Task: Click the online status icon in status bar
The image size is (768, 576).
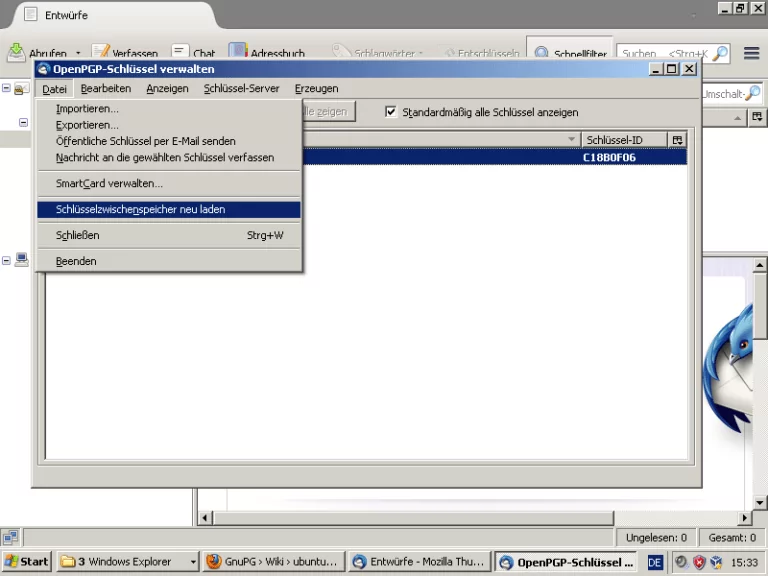Action: pyautogui.click(x=10, y=537)
